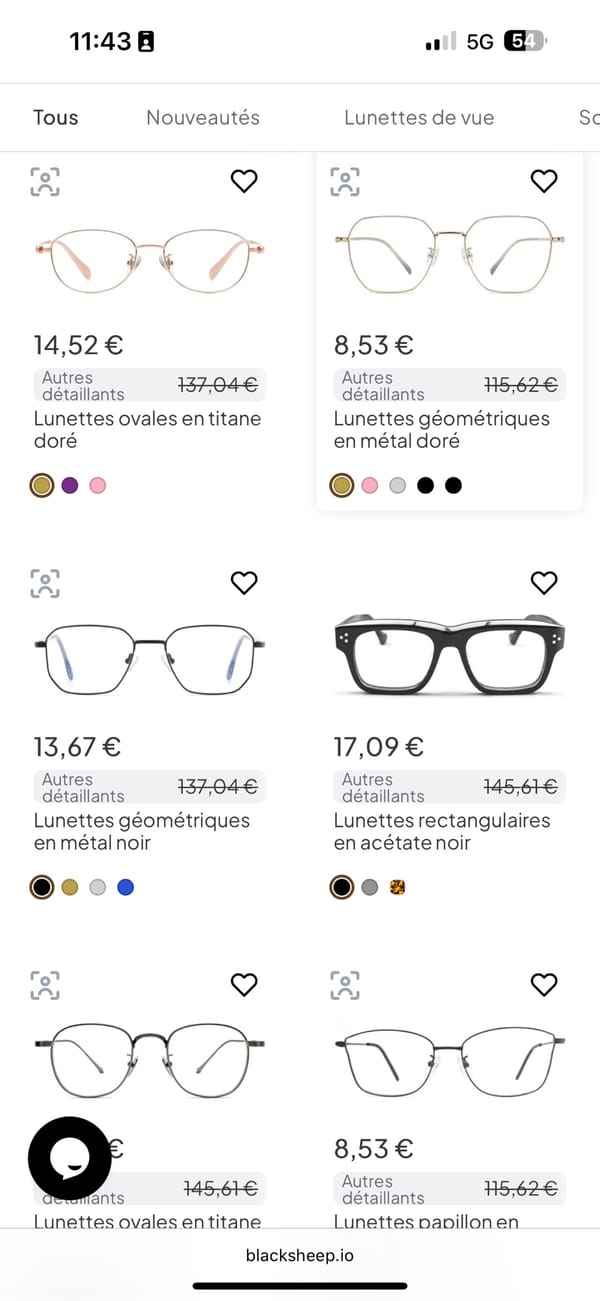Tap try-on icon for black geometric metal glasses

45,583
